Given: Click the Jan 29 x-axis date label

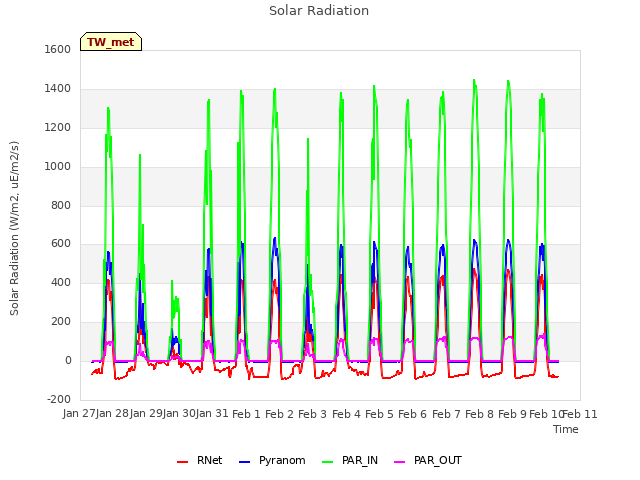Looking at the screenshot, I should (146, 414).
